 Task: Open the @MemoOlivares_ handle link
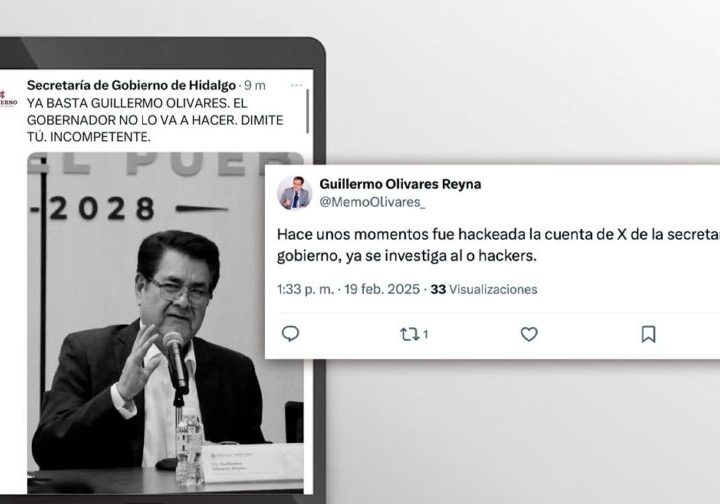pos(372,202)
